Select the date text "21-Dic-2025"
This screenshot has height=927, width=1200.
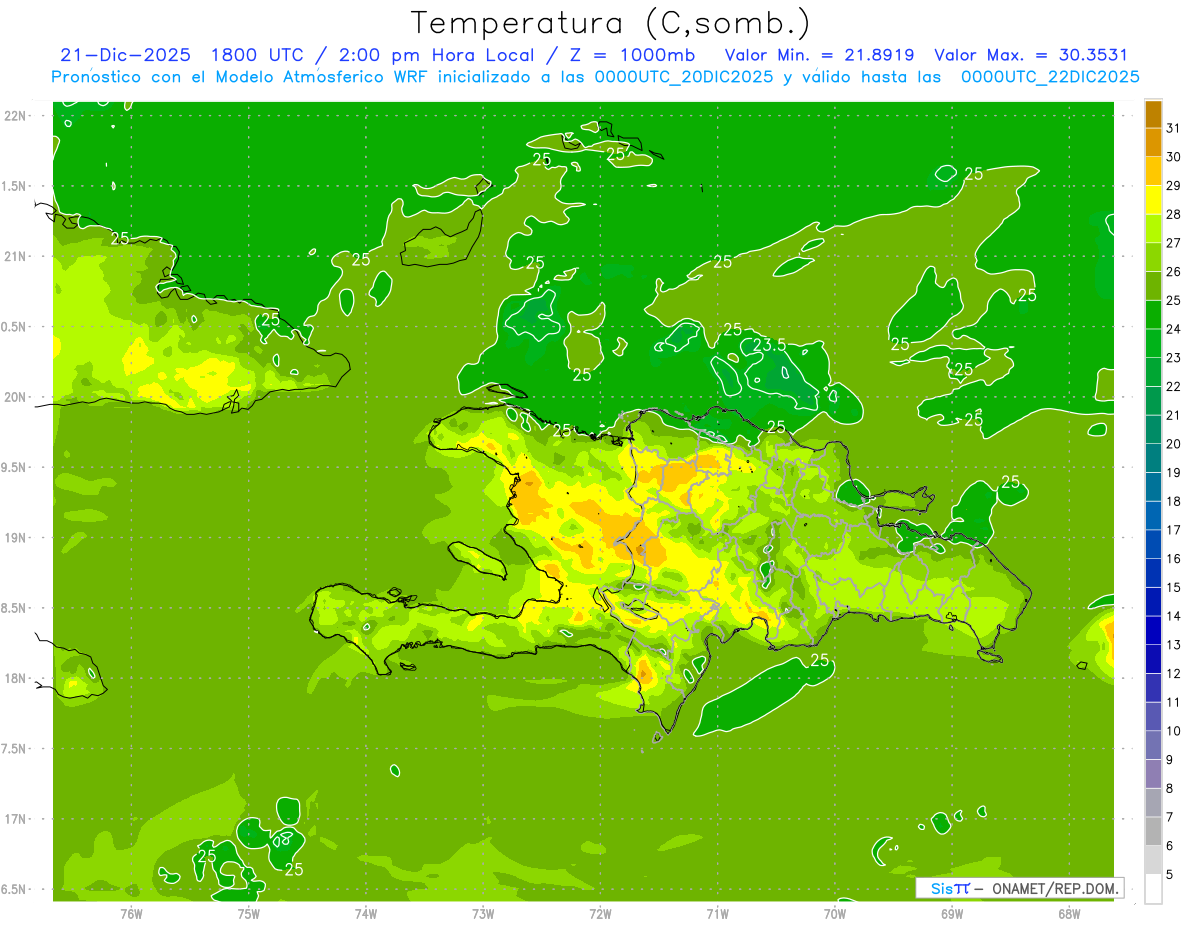(x=125, y=55)
